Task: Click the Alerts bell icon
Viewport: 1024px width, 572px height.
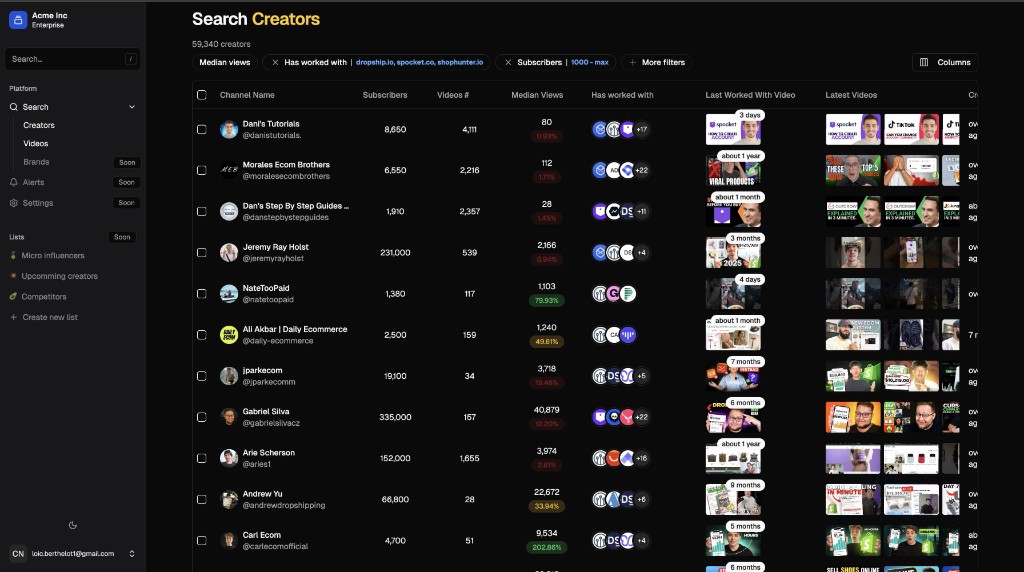Action: click(x=14, y=182)
